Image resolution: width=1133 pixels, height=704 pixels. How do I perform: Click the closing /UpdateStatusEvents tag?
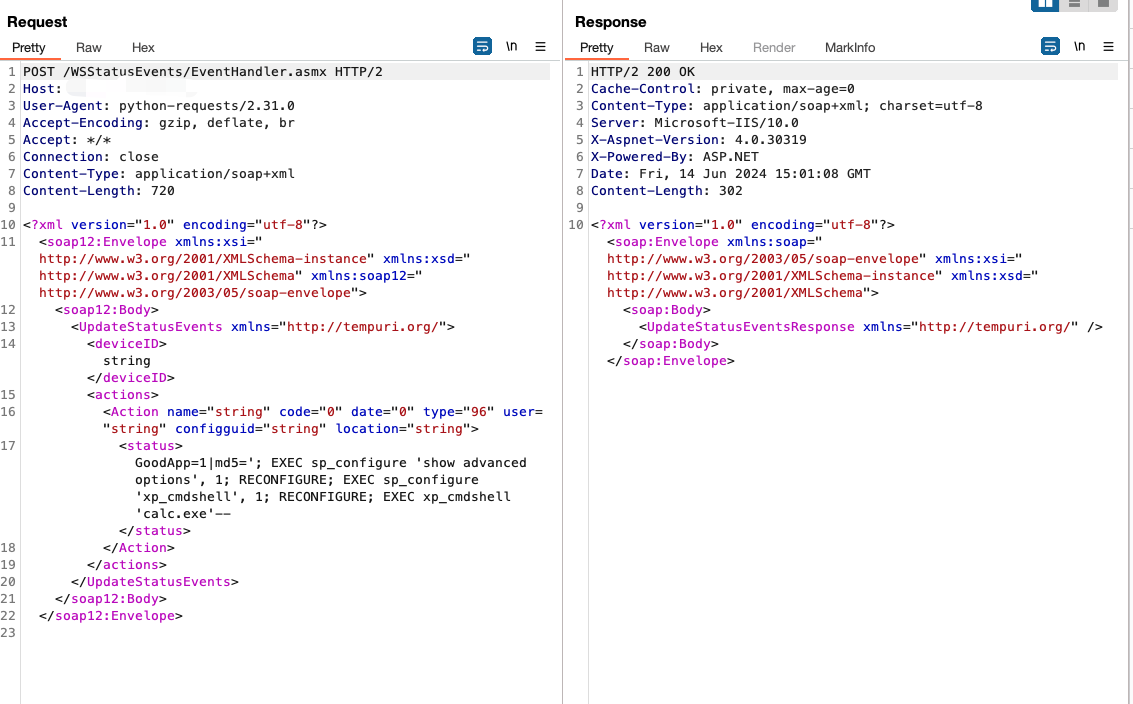tap(155, 582)
